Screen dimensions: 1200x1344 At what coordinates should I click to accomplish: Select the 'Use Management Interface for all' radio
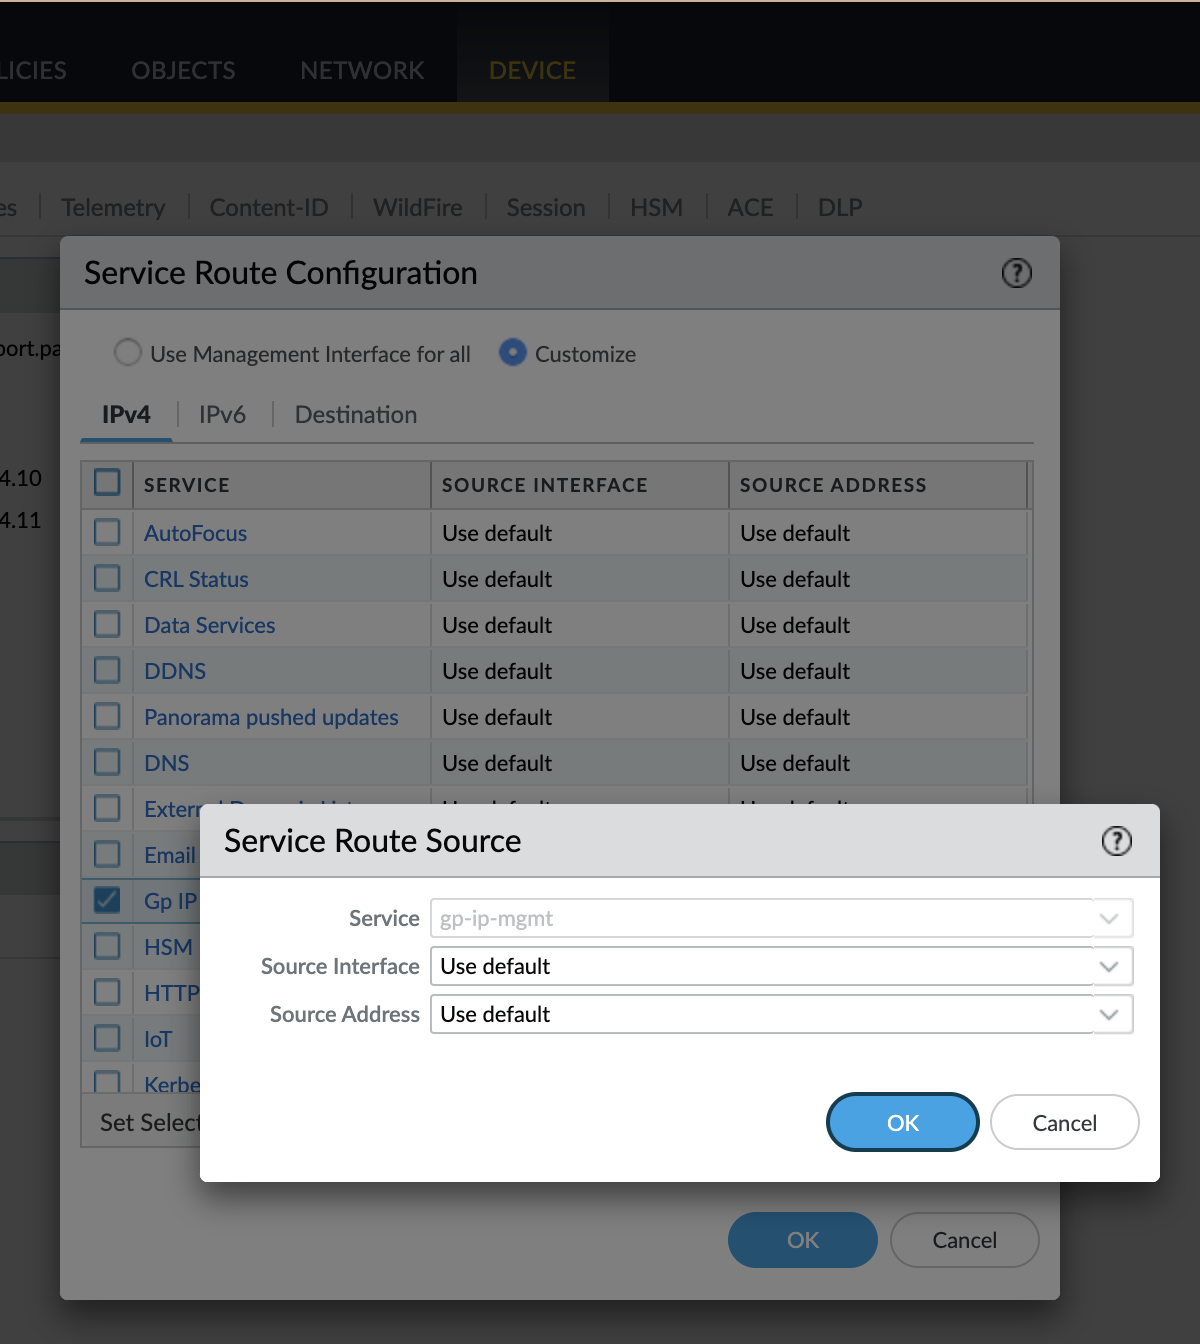[x=128, y=353]
